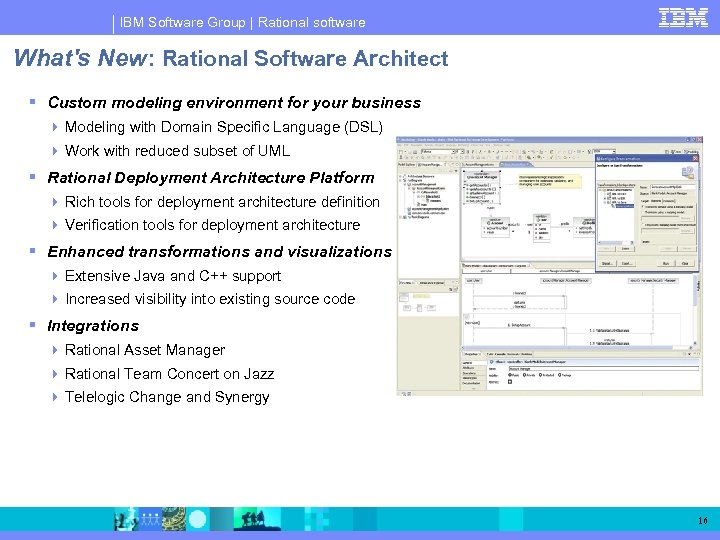Close the Configure Transformation dialog via X
Image resolution: width=720 pixels, height=540 pixels.
pos(695,158)
